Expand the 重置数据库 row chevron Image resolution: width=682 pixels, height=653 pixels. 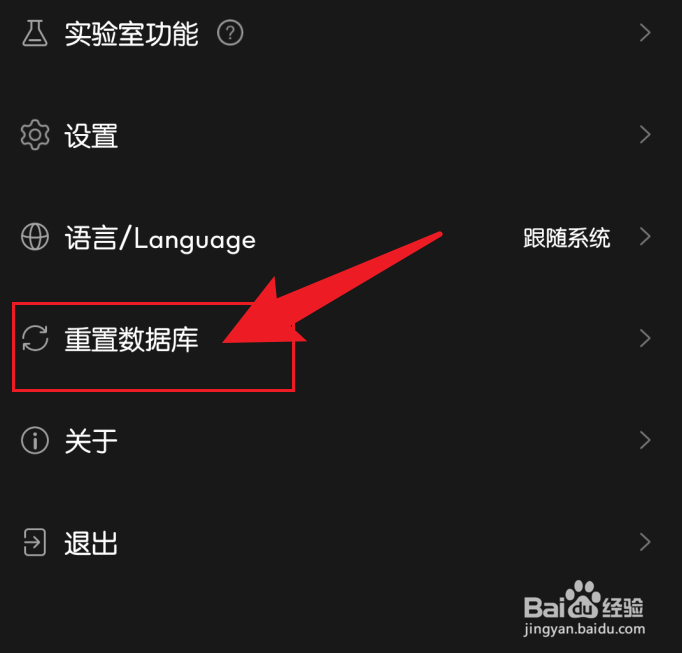(645, 338)
